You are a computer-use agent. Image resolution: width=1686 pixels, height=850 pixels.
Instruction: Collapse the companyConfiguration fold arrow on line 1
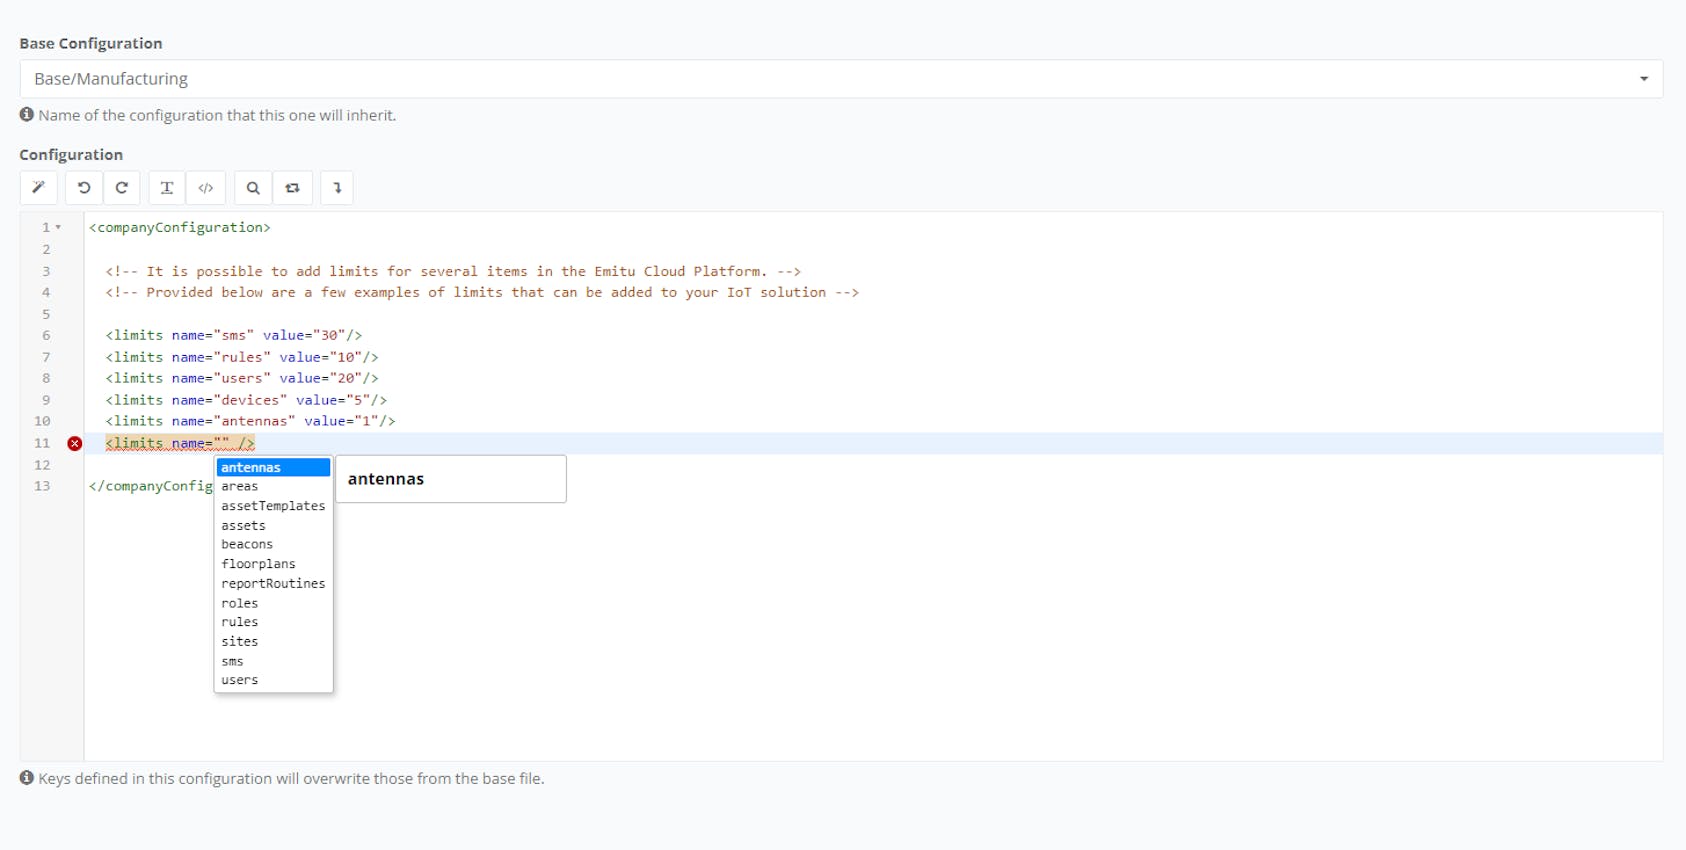click(59, 228)
